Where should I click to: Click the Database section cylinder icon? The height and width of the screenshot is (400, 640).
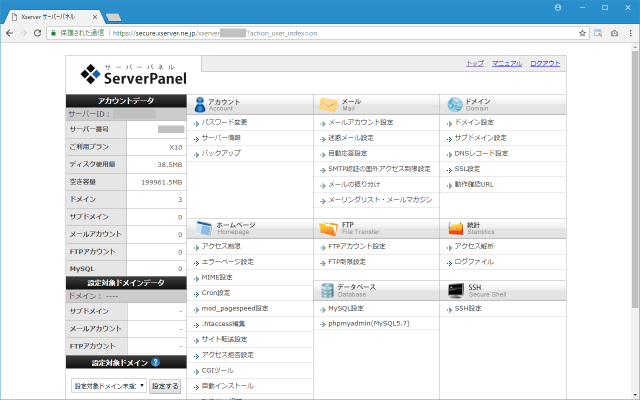coord(328,290)
